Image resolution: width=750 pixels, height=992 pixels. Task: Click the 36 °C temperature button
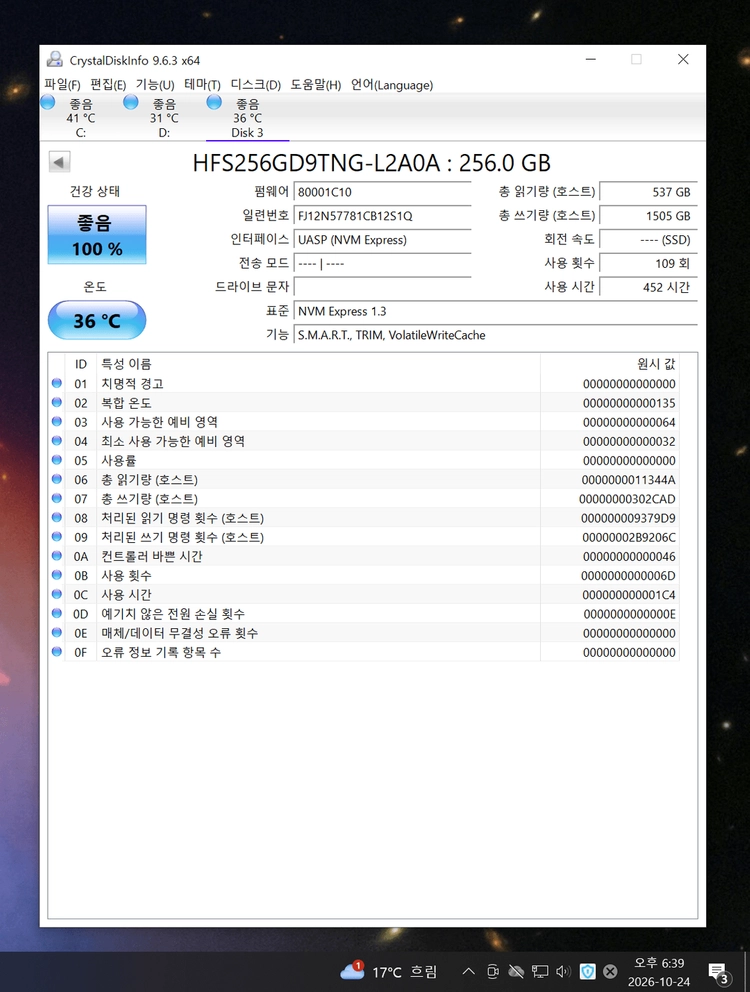97,321
